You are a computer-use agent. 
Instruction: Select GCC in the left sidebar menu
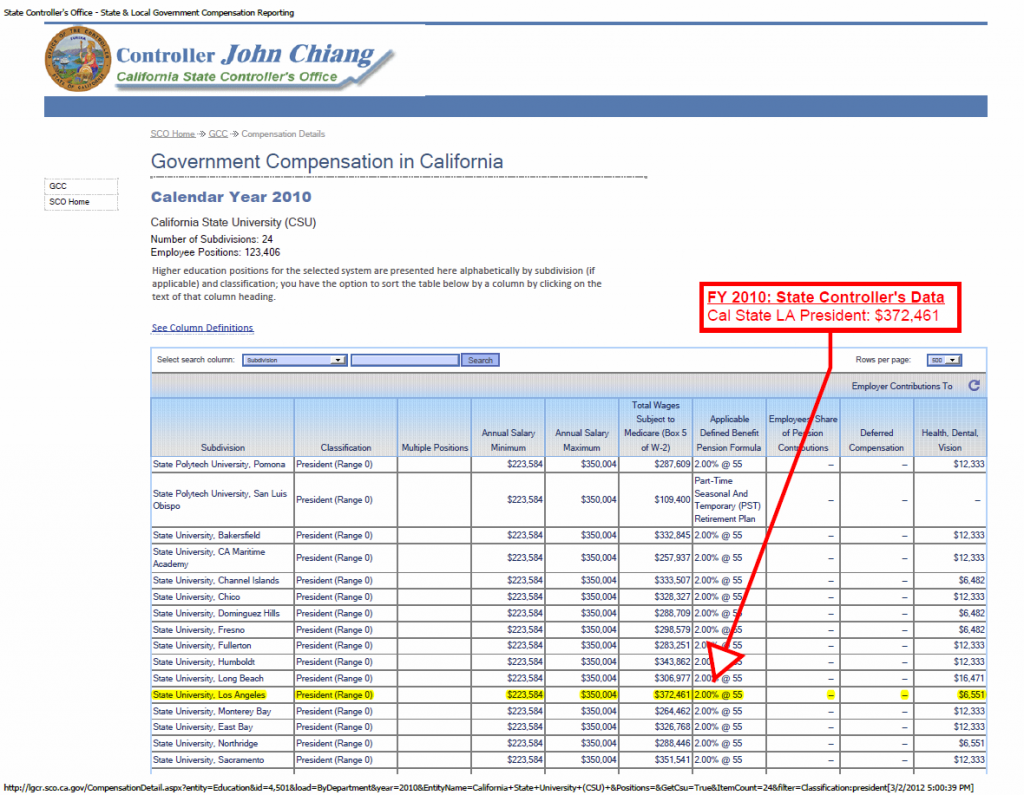click(58, 186)
